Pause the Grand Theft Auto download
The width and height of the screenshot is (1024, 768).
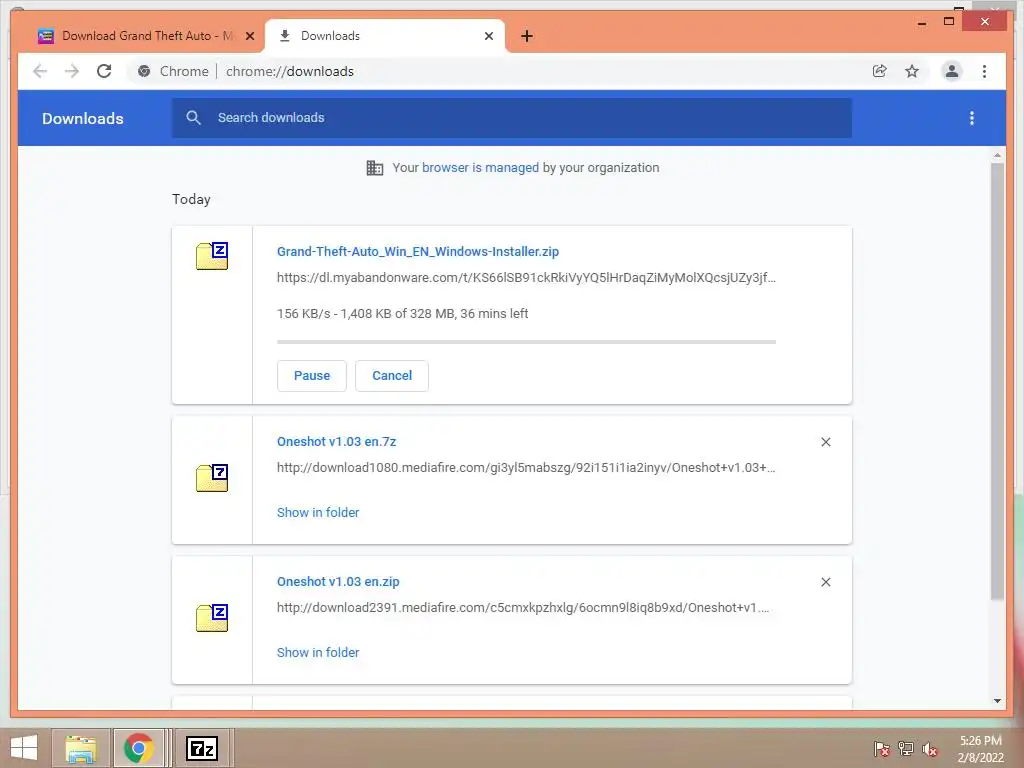point(312,376)
